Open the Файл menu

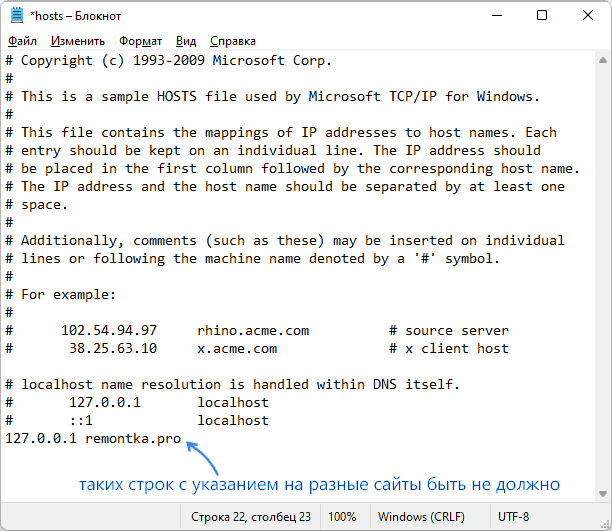pos(23,41)
